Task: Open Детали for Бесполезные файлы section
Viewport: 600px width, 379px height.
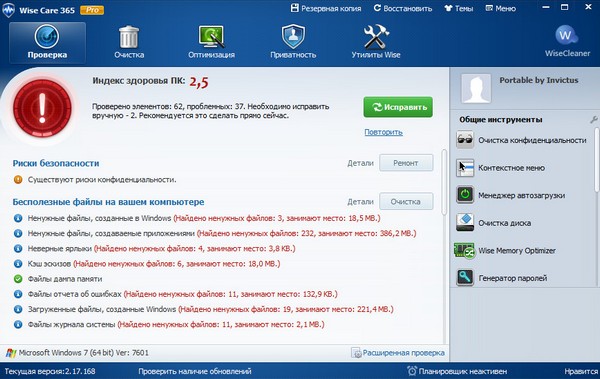Action: click(x=360, y=201)
